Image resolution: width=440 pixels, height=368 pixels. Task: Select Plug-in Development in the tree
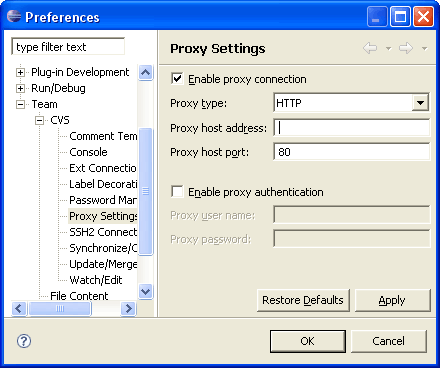pos(80,72)
